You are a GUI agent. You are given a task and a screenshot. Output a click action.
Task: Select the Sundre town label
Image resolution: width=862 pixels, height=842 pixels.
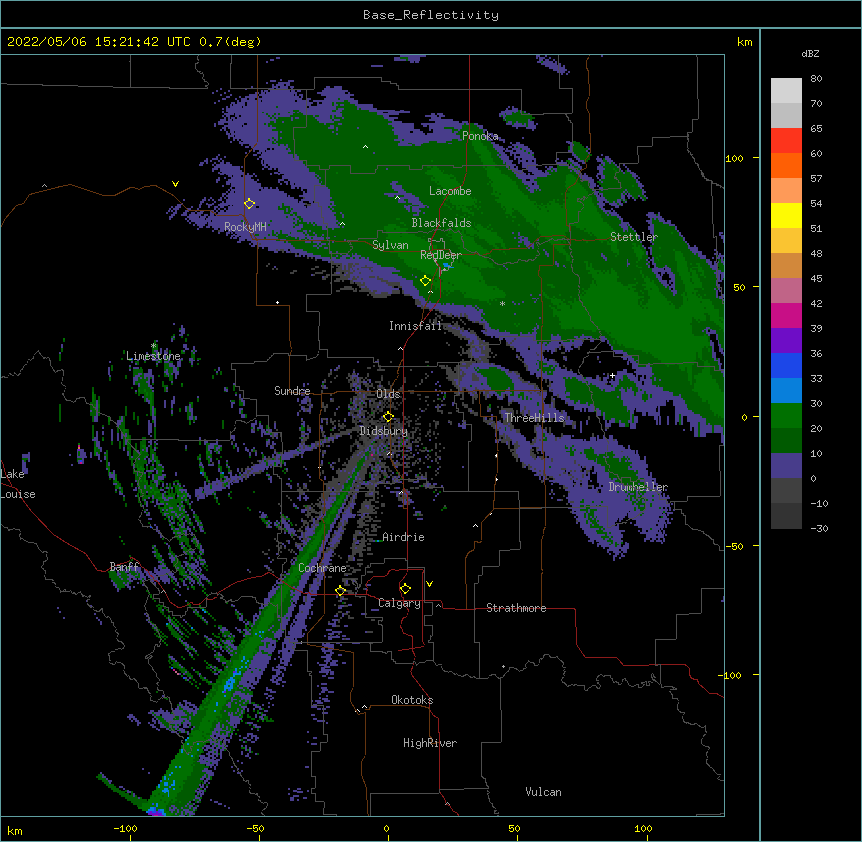point(292,391)
